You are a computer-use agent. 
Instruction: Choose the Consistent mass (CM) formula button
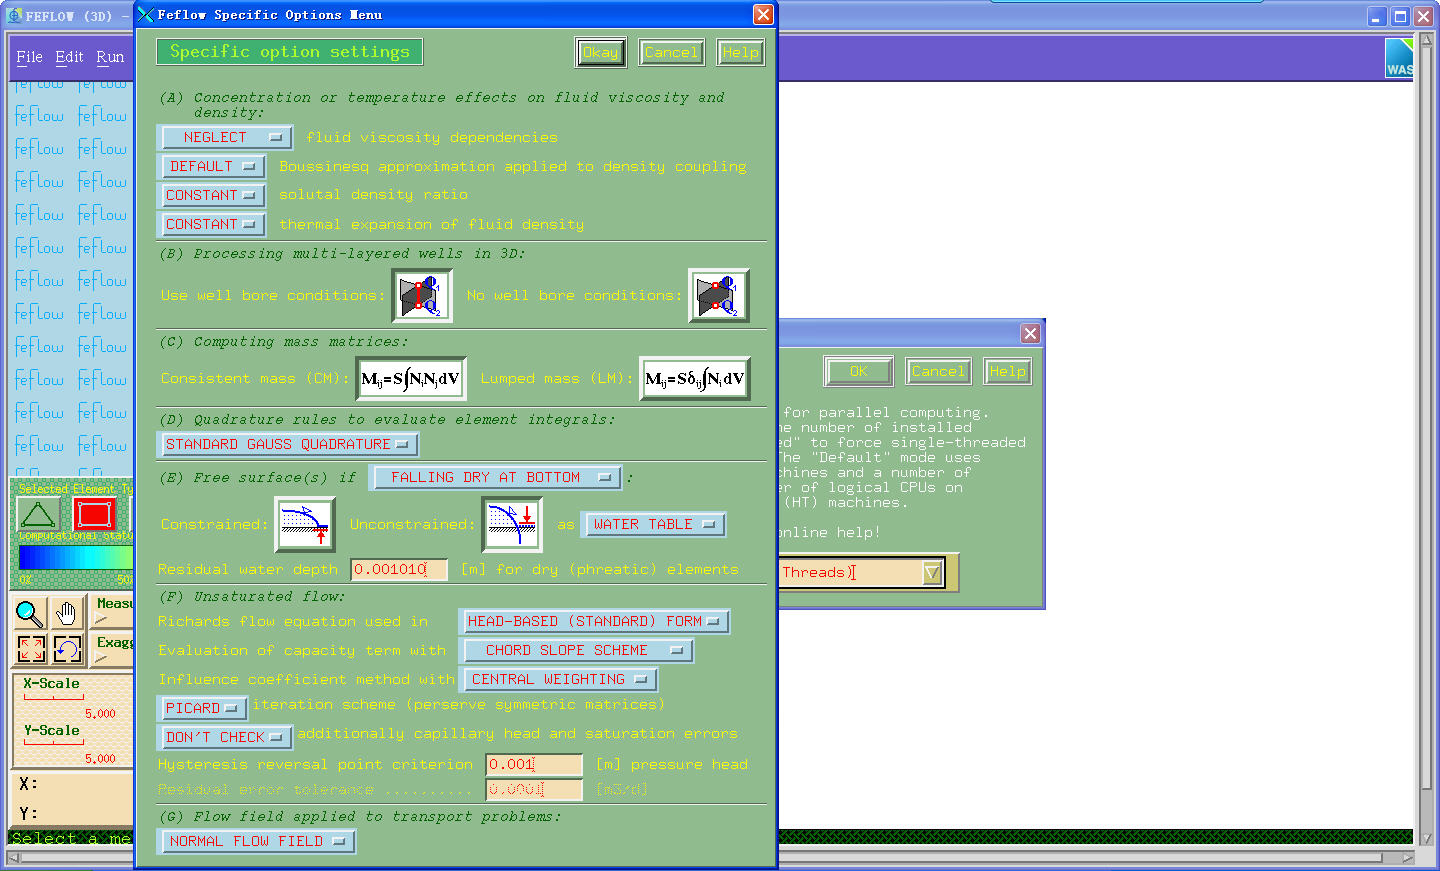pos(410,379)
